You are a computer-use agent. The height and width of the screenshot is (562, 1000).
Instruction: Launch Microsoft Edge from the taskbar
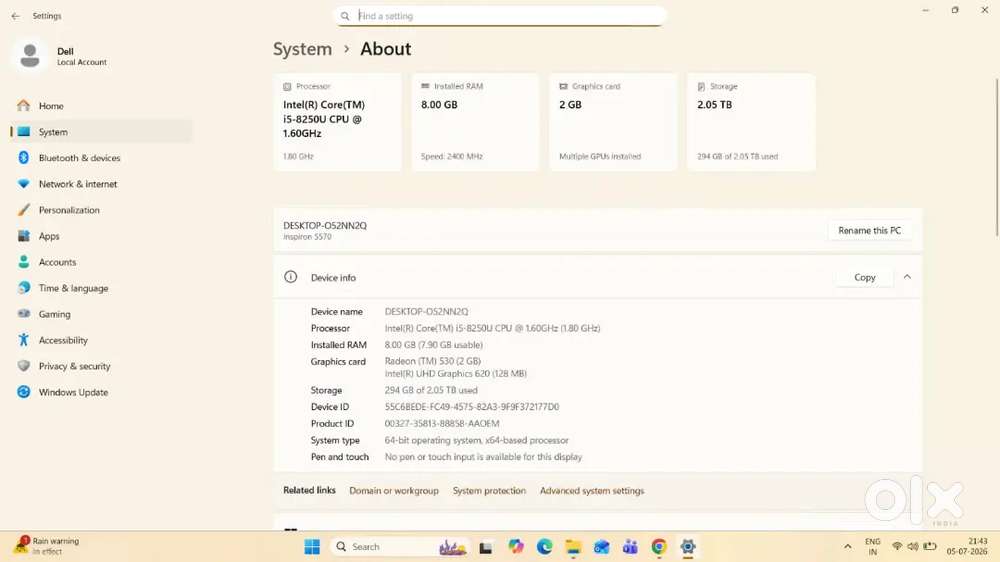click(544, 547)
